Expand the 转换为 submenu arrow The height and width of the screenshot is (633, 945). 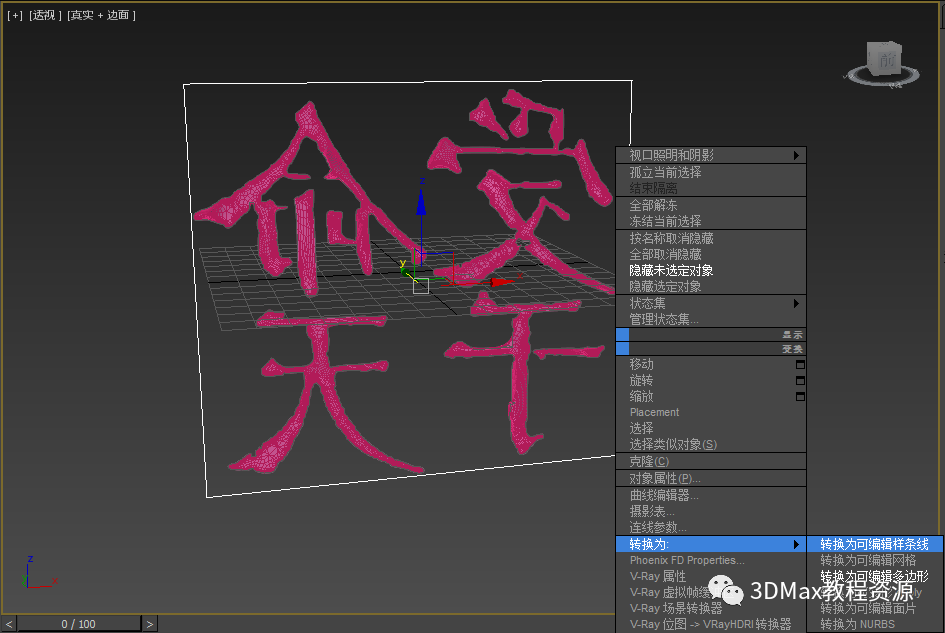point(796,544)
